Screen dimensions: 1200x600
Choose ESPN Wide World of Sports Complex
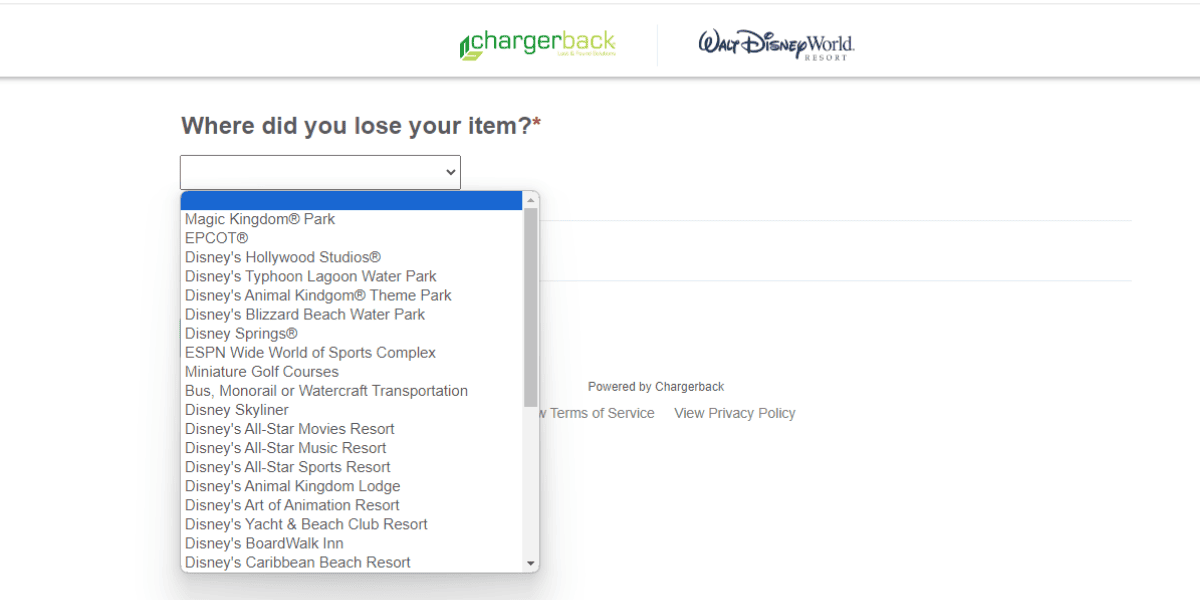click(352, 352)
